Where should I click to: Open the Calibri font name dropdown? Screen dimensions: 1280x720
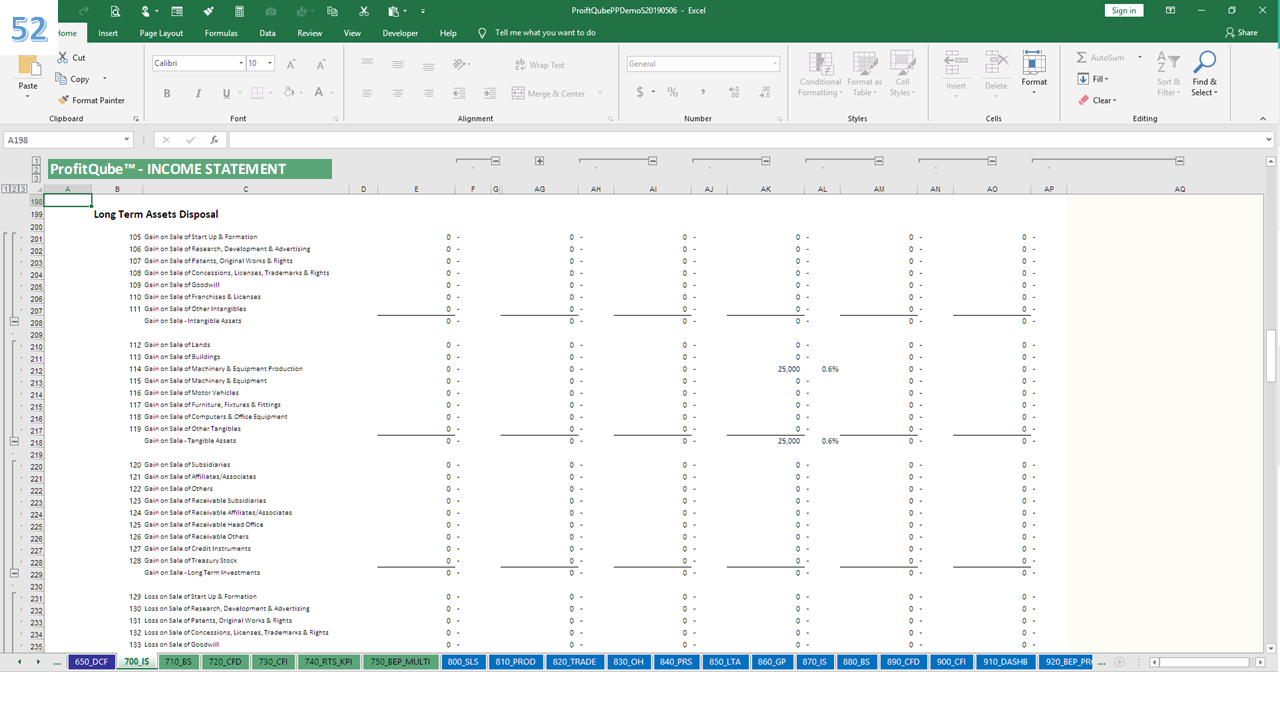click(241, 64)
